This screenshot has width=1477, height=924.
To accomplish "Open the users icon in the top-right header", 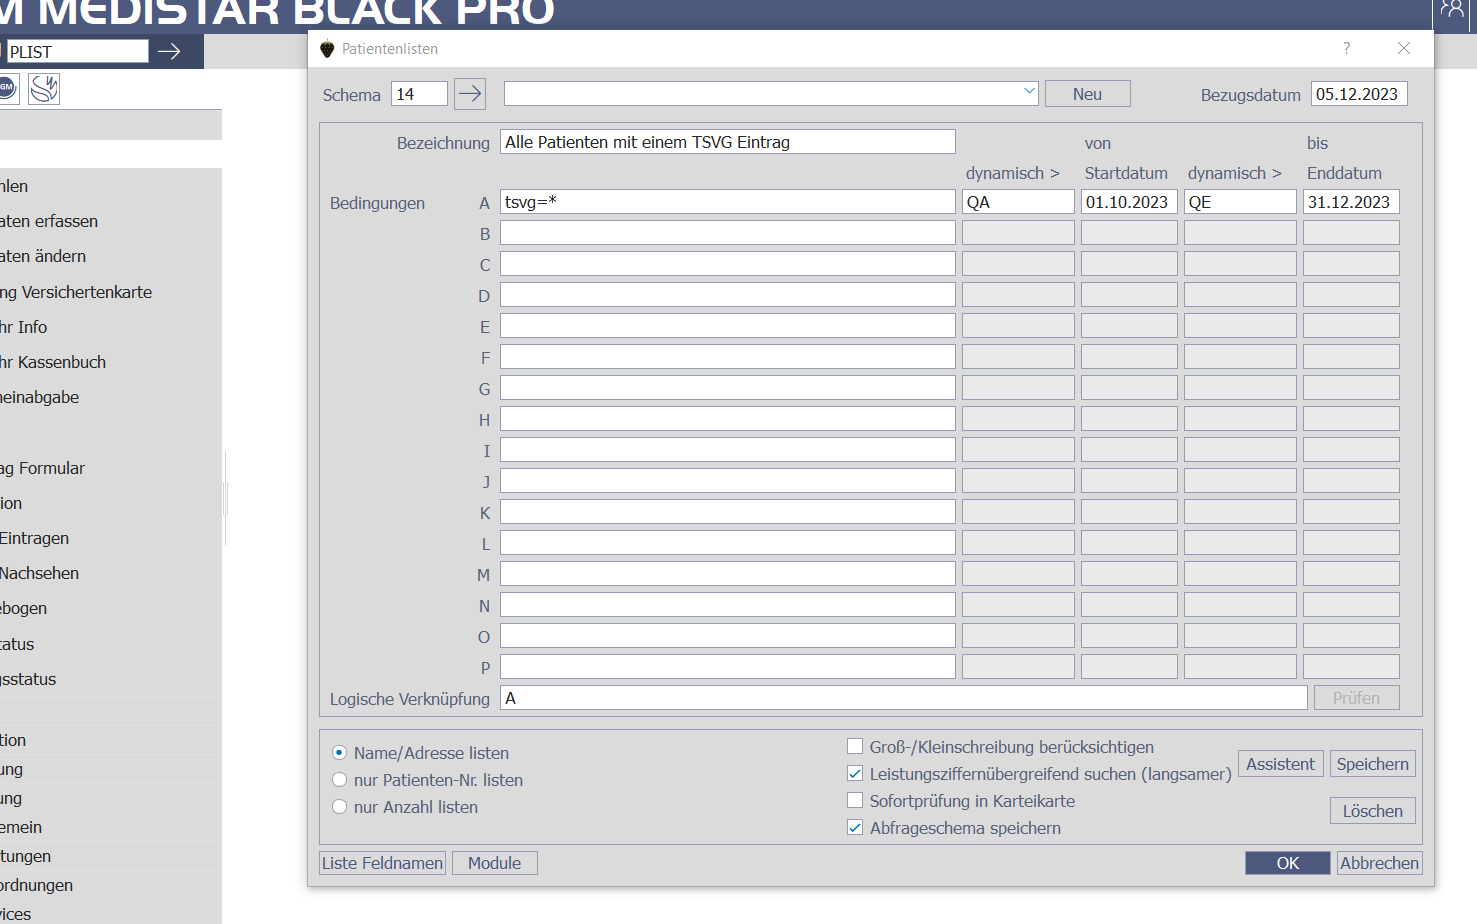I will pos(1452,10).
